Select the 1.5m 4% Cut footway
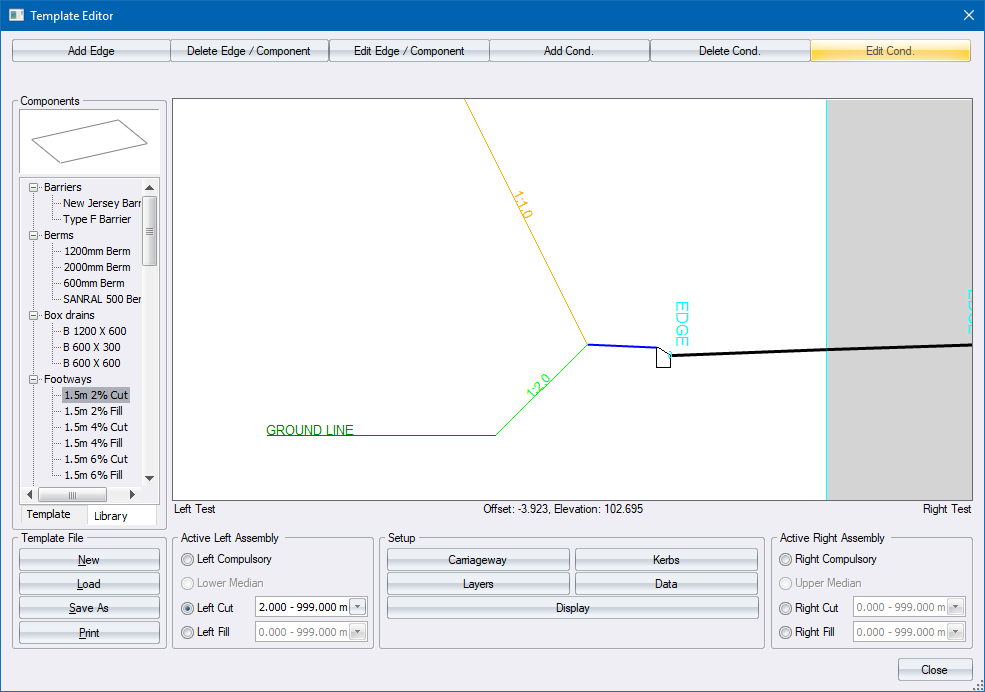The image size is (985, 692). (95, 428)
